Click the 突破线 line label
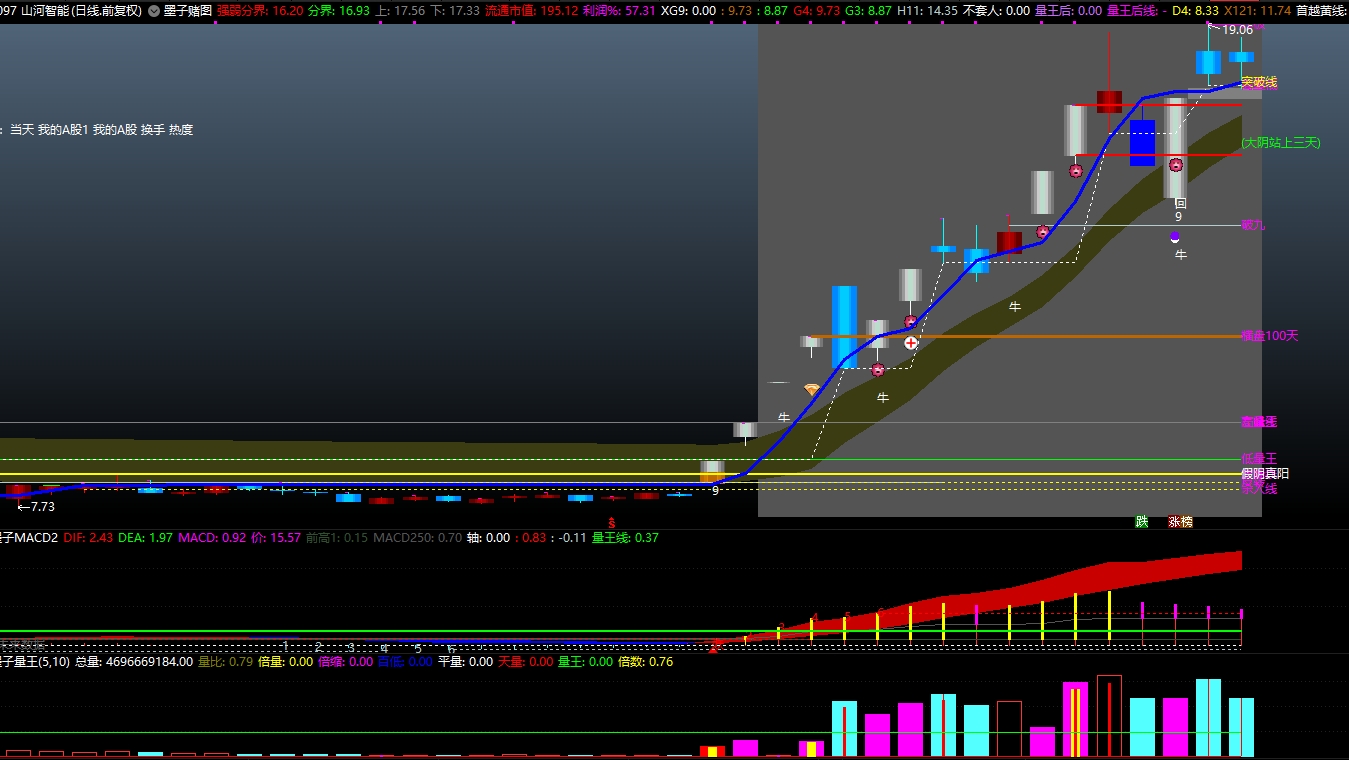Image resolution: width=1349 pixels, height=760 pixels. tap(1259, 82)
